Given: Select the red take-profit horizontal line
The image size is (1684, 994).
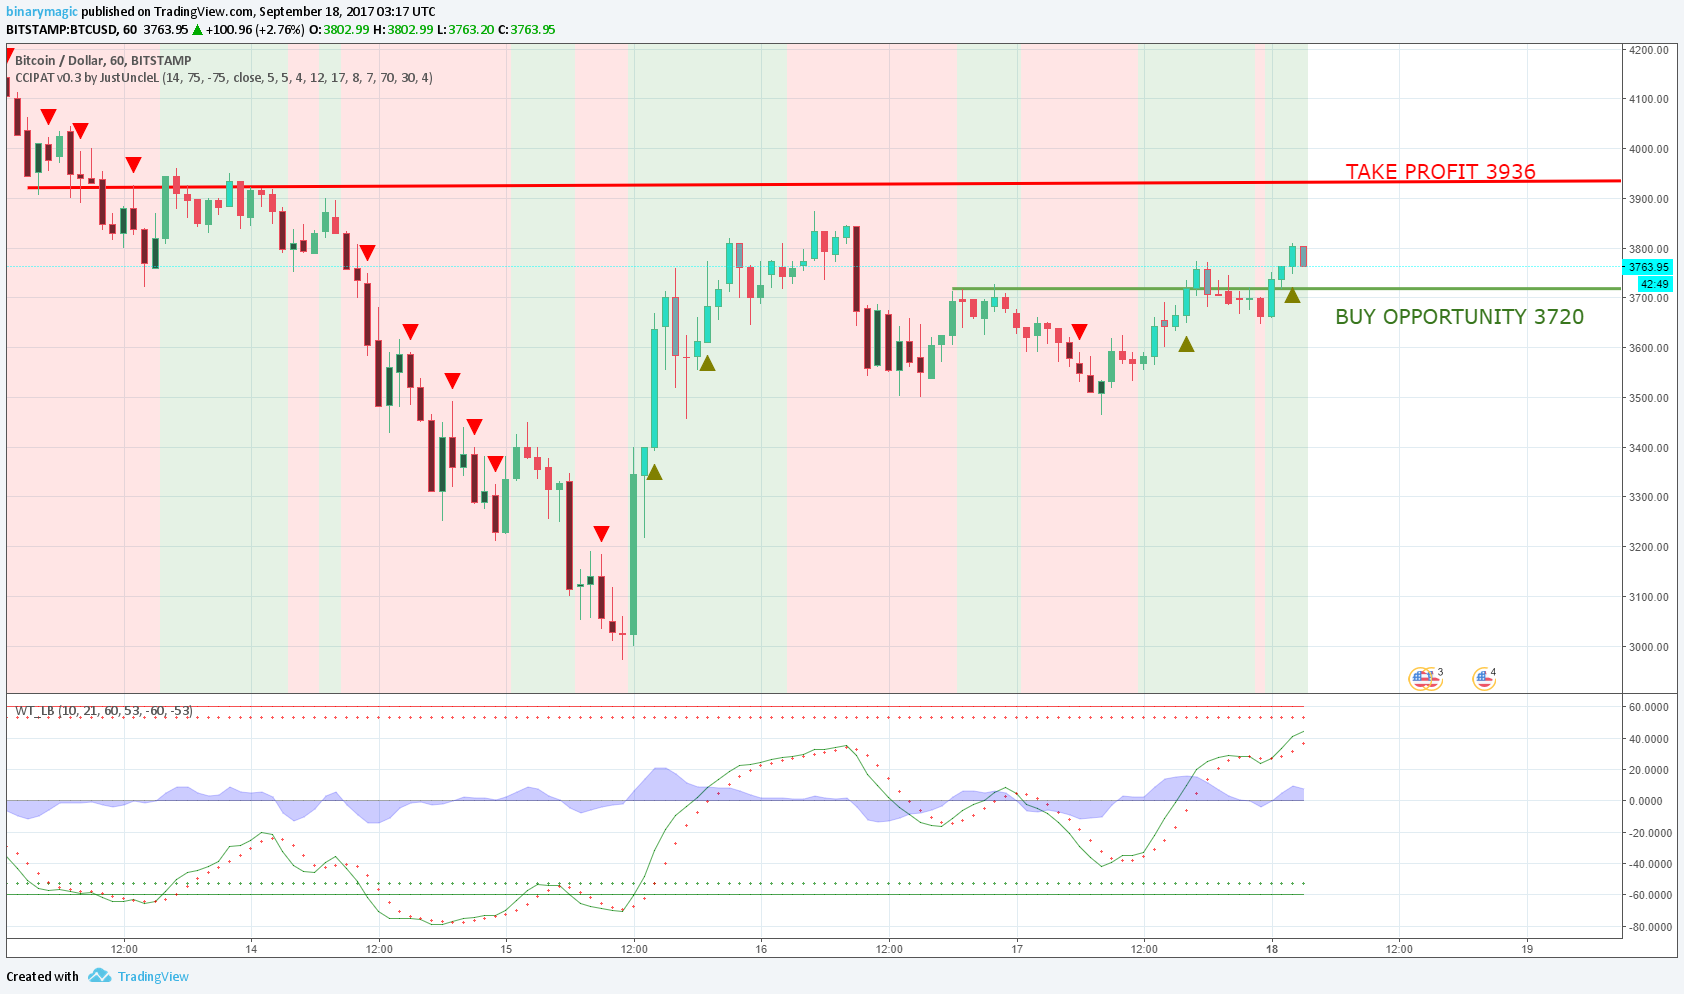Looking at the screenshot, I should coord(824,184).
